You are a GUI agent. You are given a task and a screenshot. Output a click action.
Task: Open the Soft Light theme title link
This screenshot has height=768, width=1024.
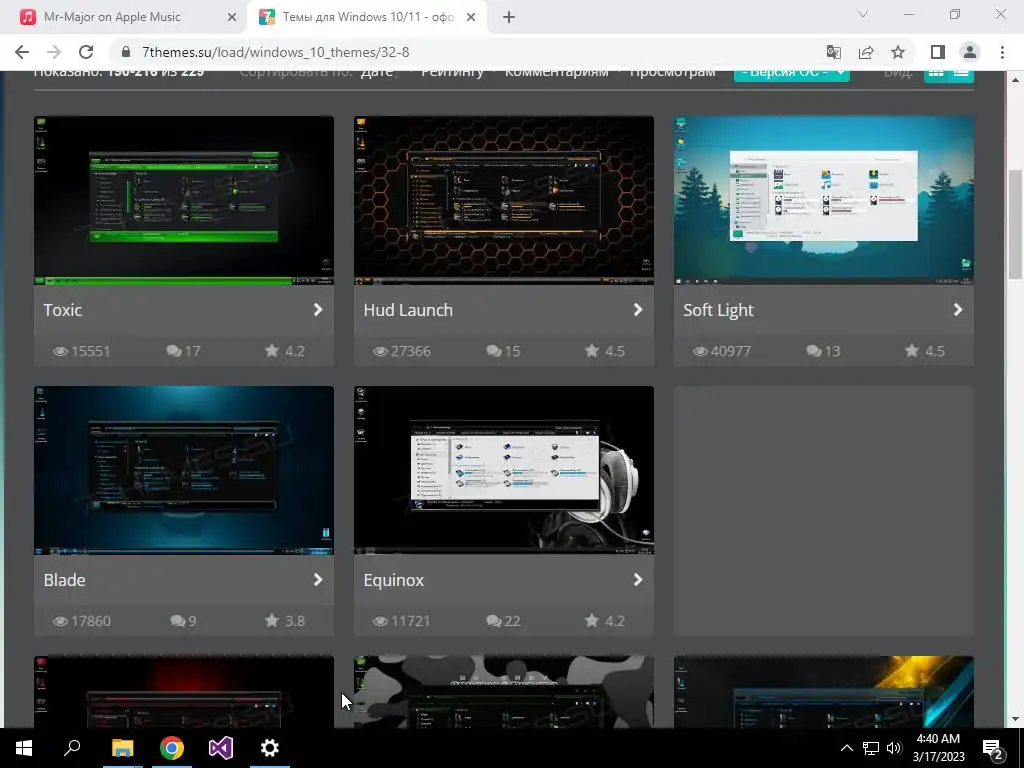pyautogui.click(x=718, y=310)
